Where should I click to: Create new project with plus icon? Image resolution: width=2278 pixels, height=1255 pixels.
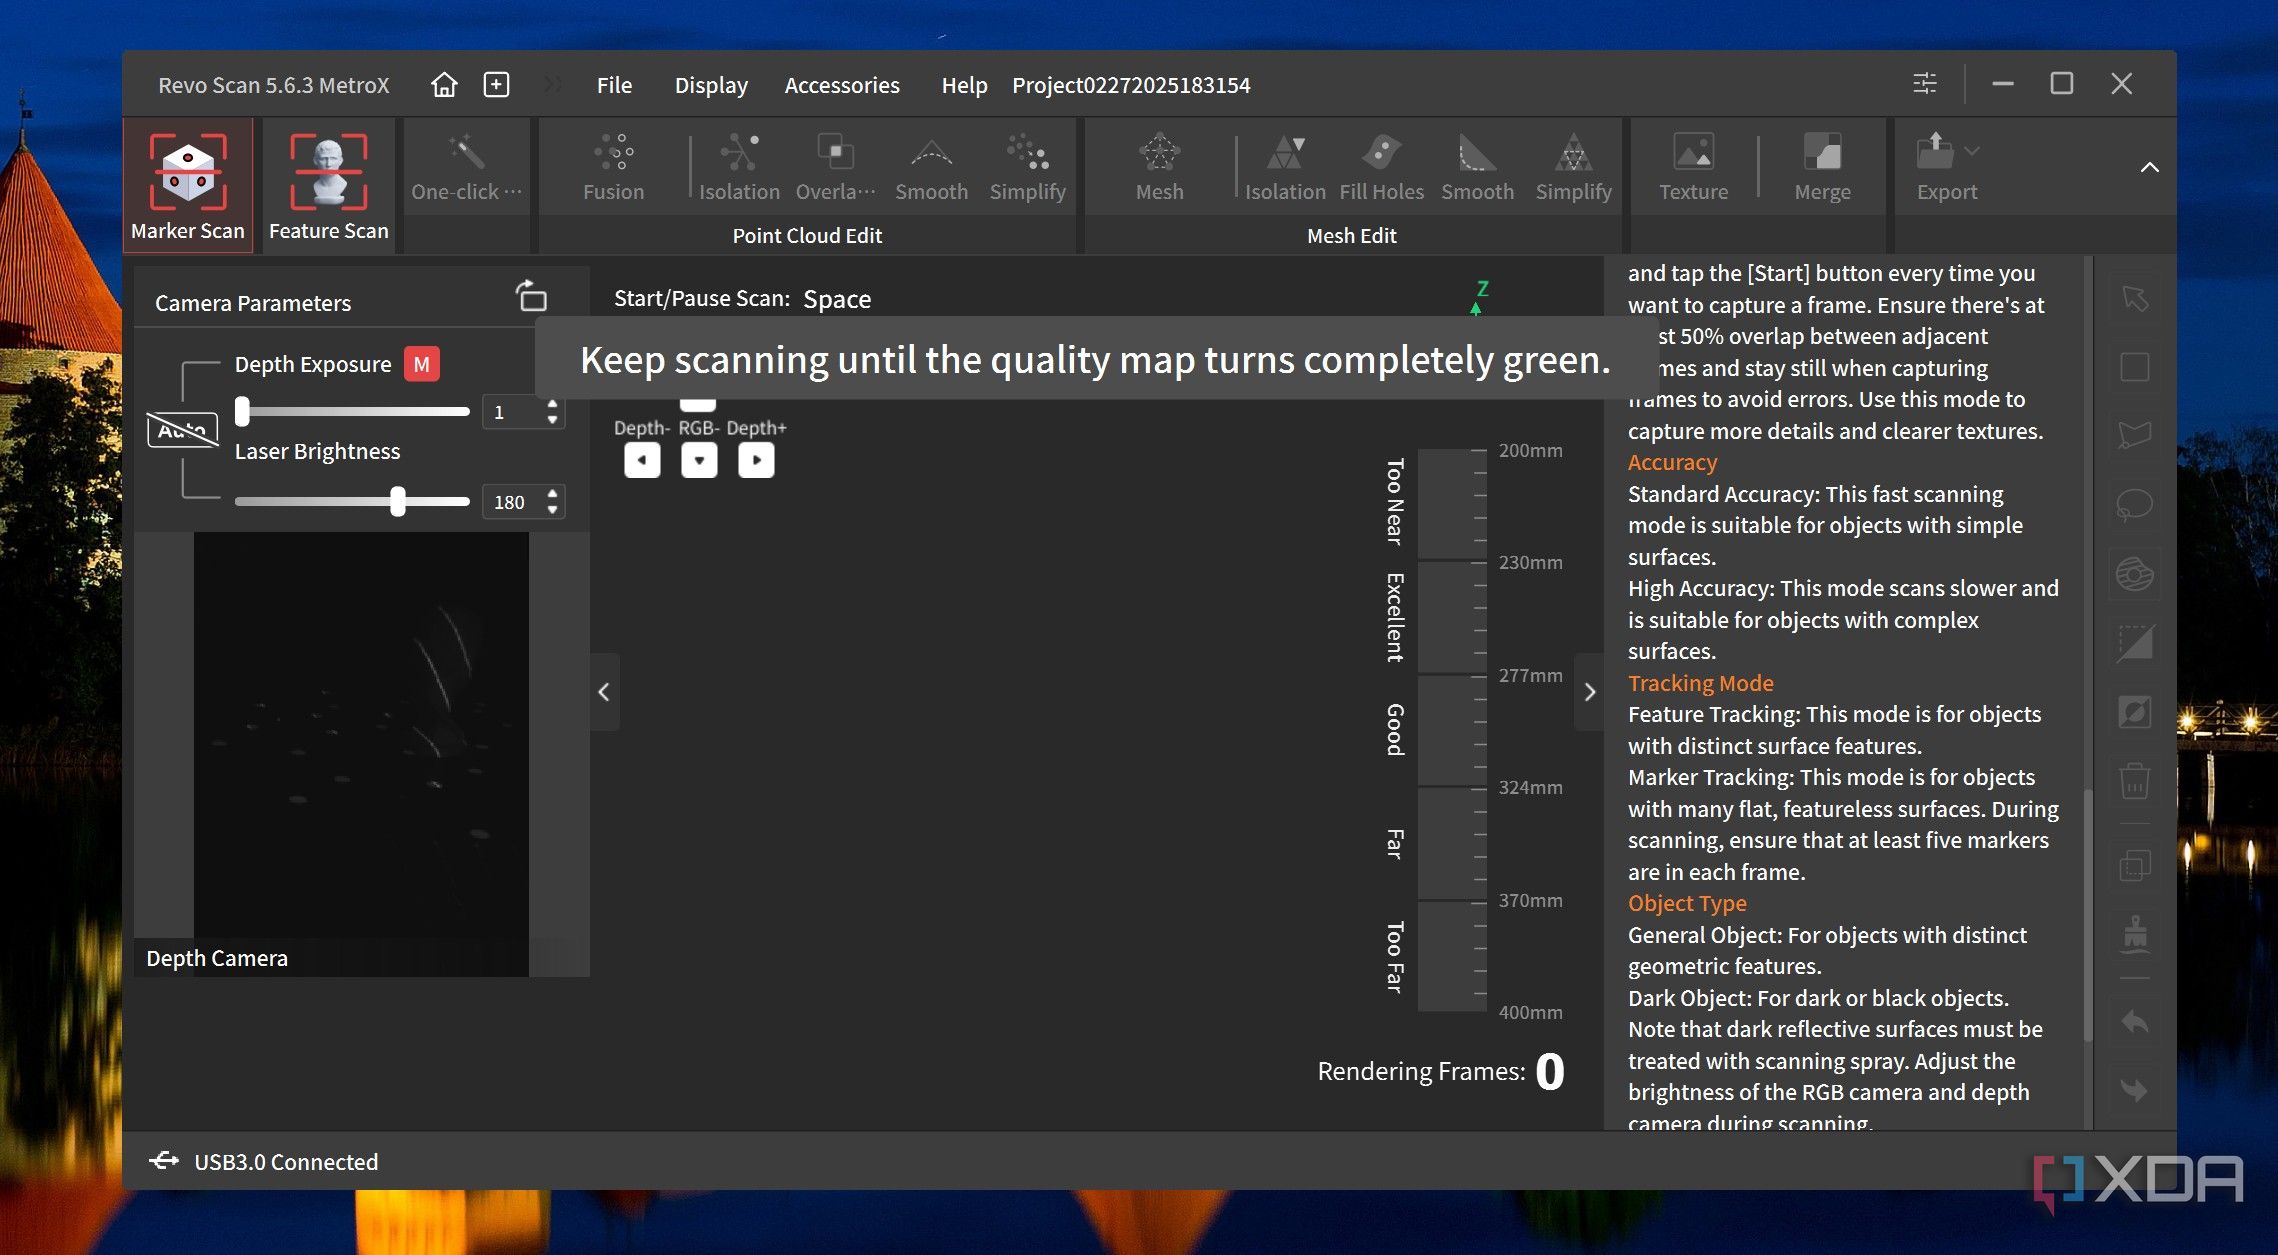[x=496, y=85]
